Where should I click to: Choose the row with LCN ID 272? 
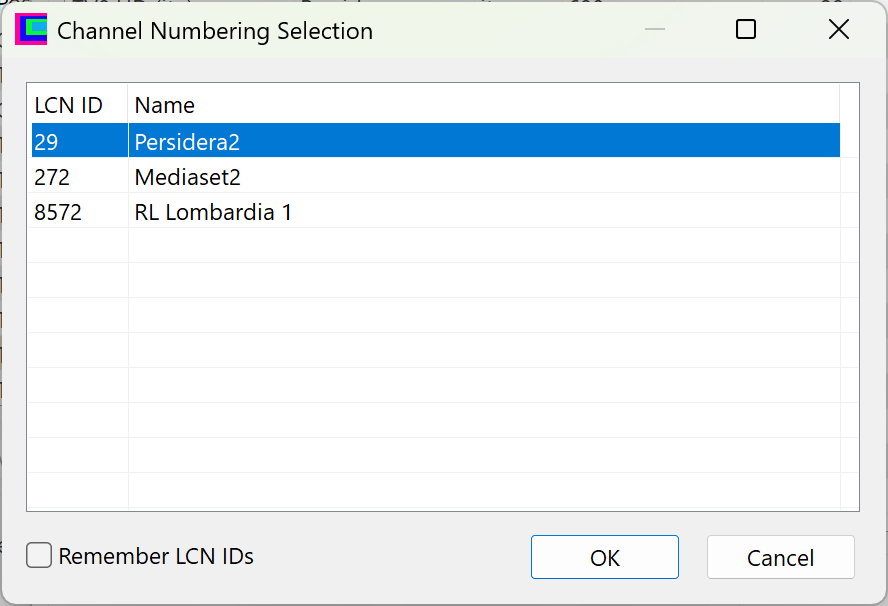(x=52, y=178)
